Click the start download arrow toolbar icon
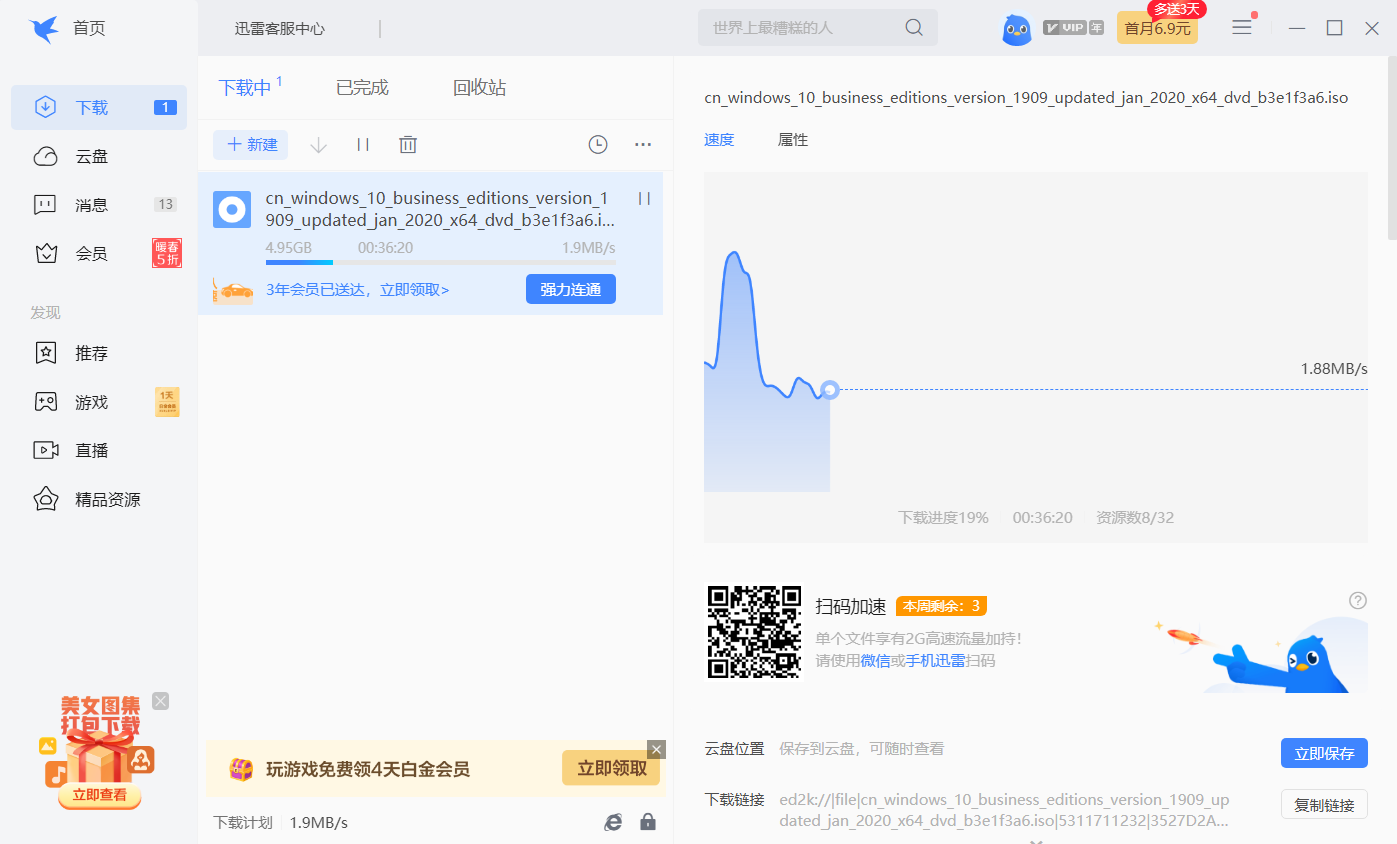The width and height of the screenshot is (1397, 844). click(x=319, y=145)
